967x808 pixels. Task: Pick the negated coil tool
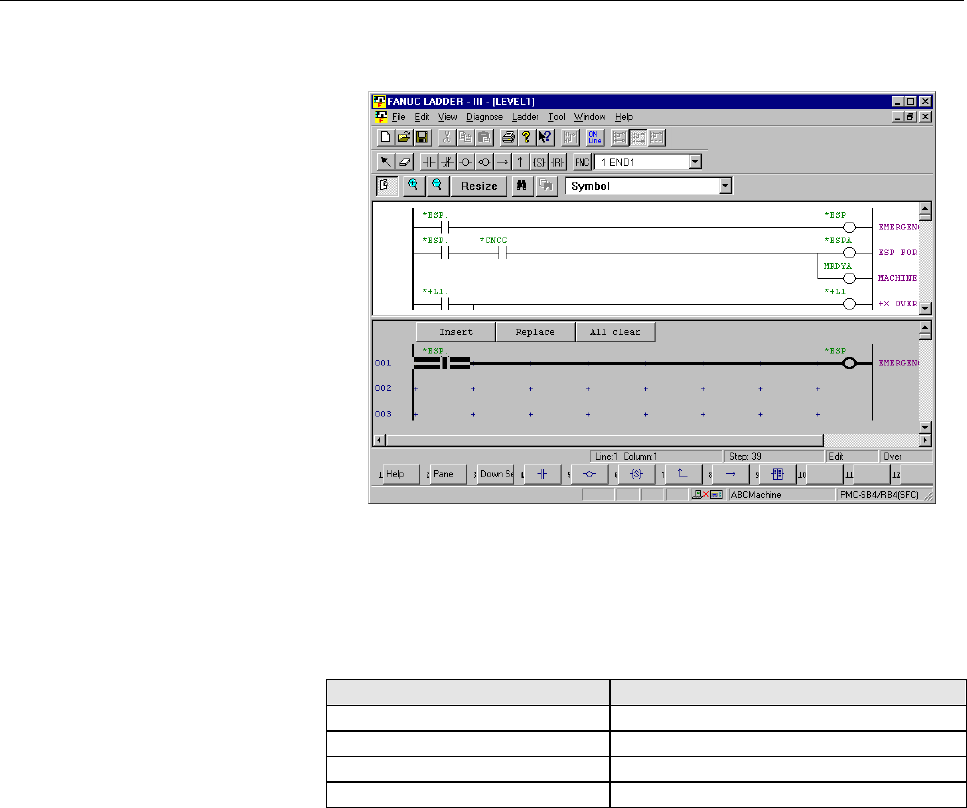(x=484, y=162)
